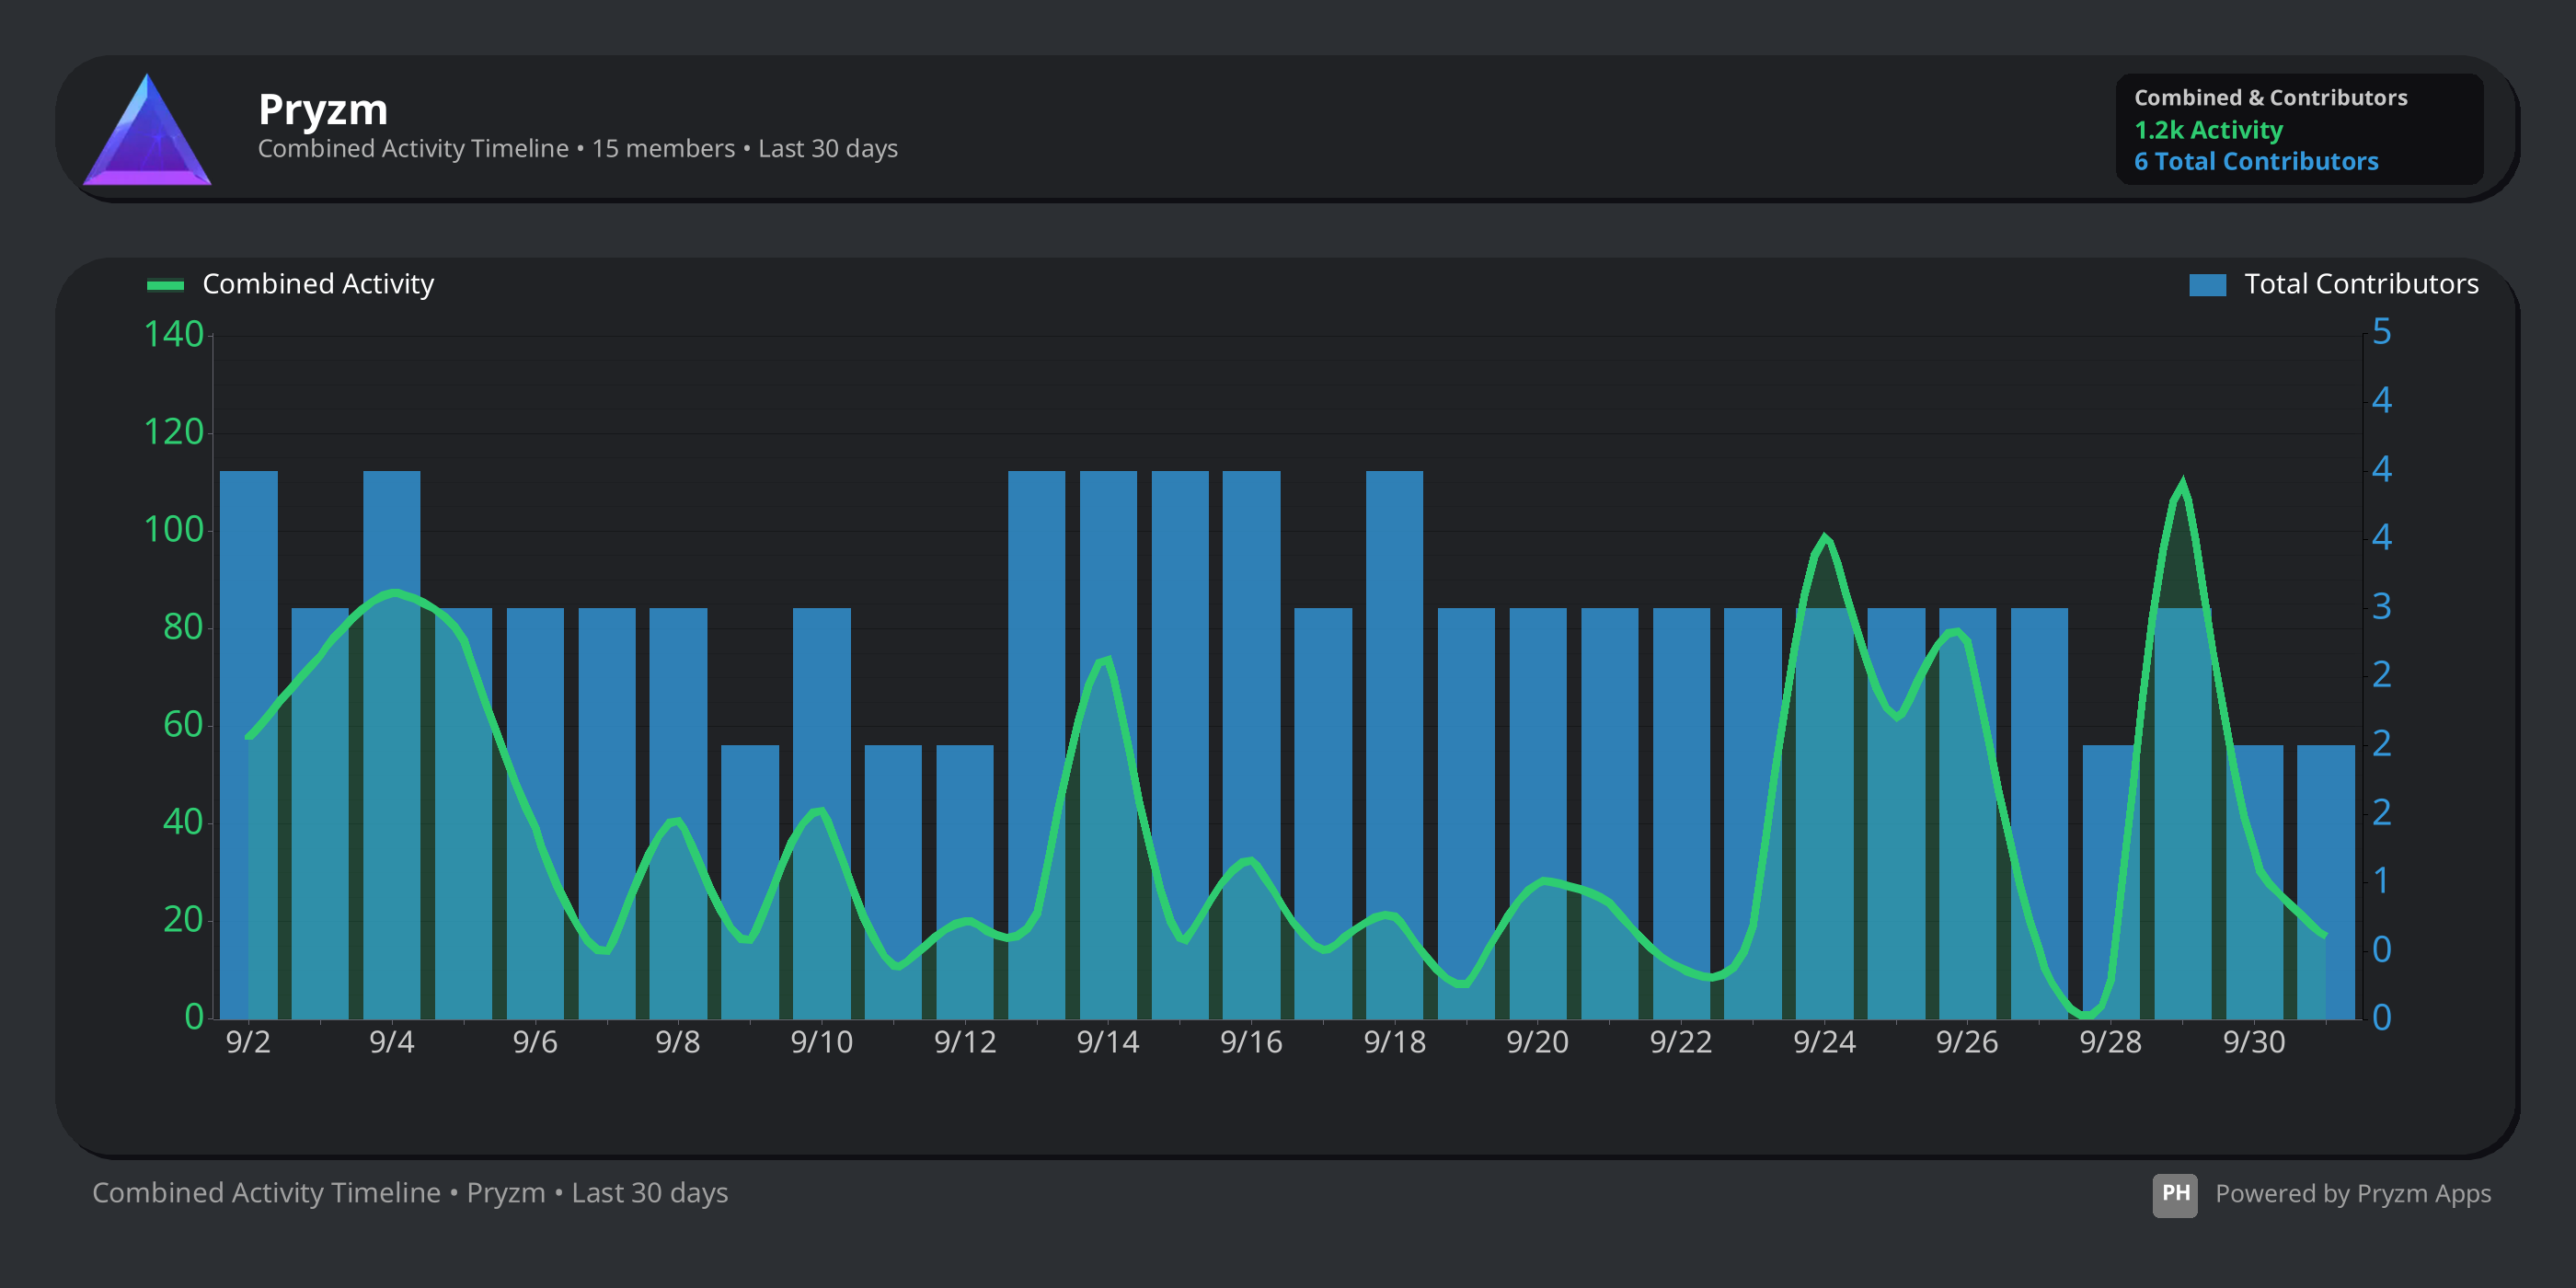Screen dimensions: 2576x1288
Task: Toggle the Combined Activity legend label
Action: point(318,284)
